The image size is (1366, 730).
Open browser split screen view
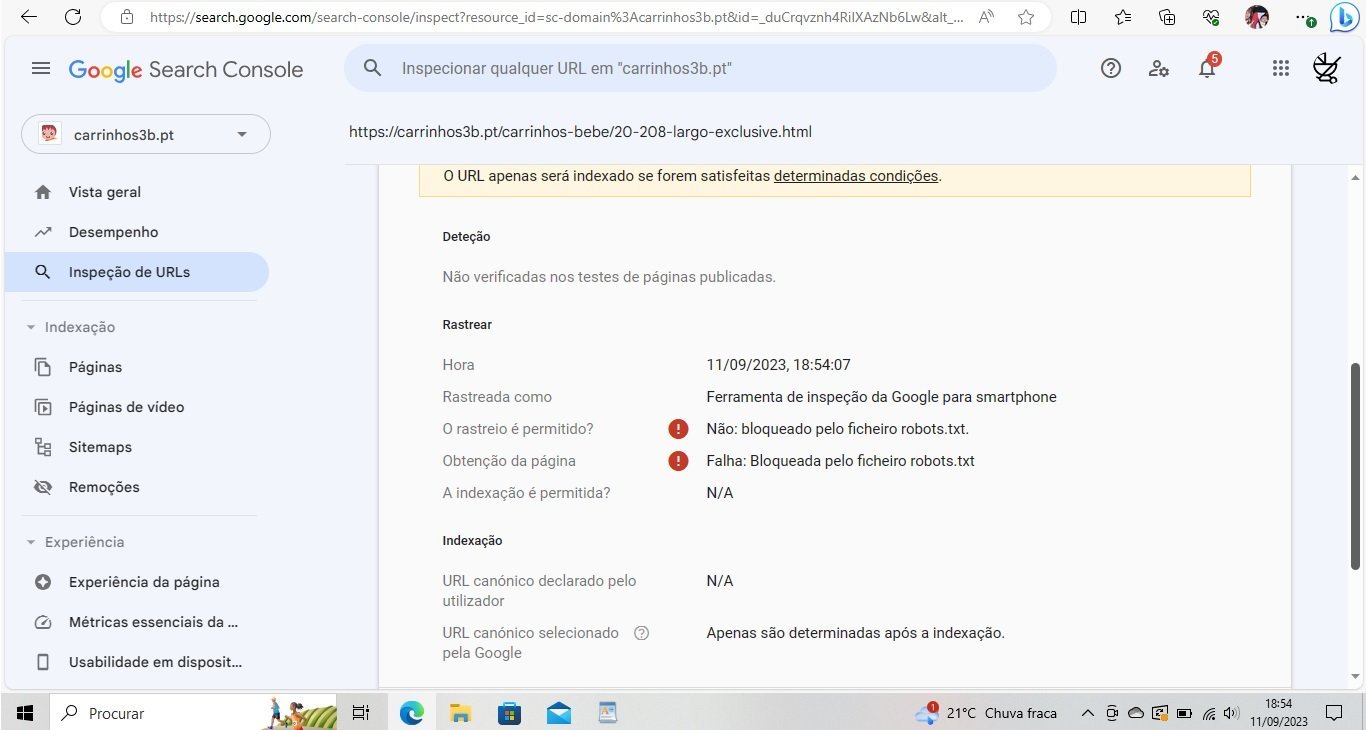pyautogui.click(x=1079, y=17)
